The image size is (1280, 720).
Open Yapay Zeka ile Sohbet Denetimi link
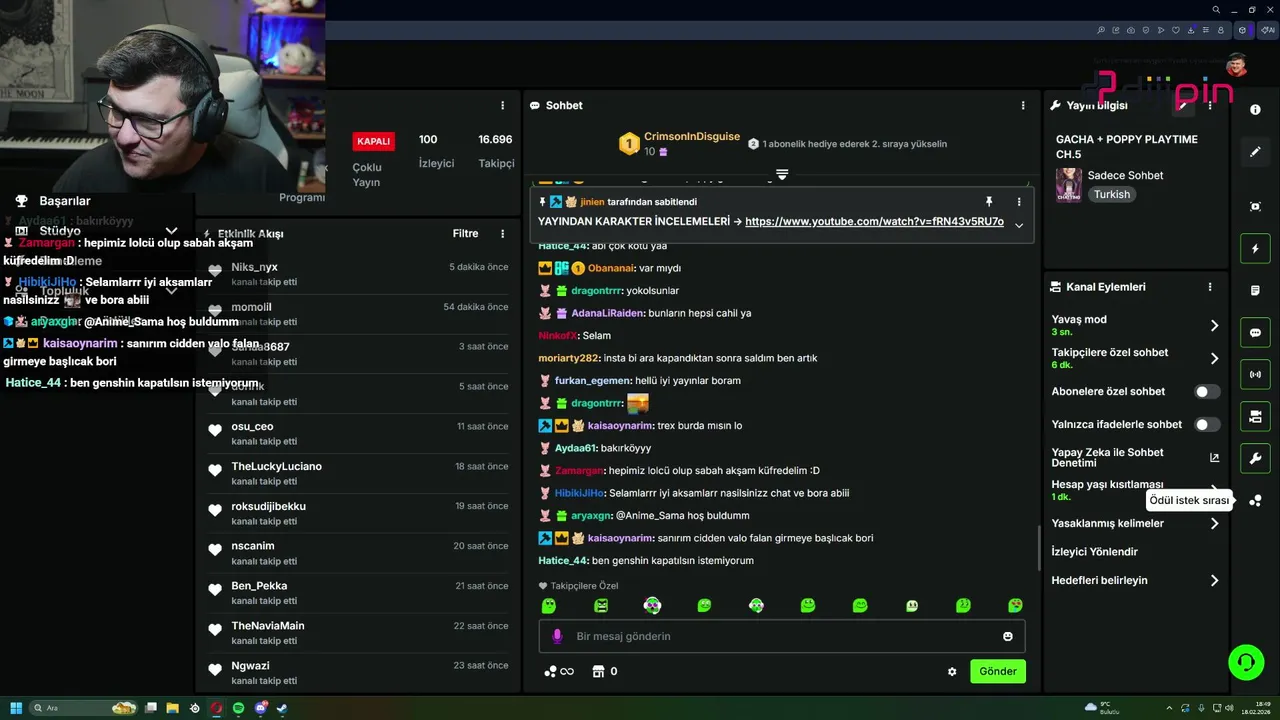tap(1135, 458)
